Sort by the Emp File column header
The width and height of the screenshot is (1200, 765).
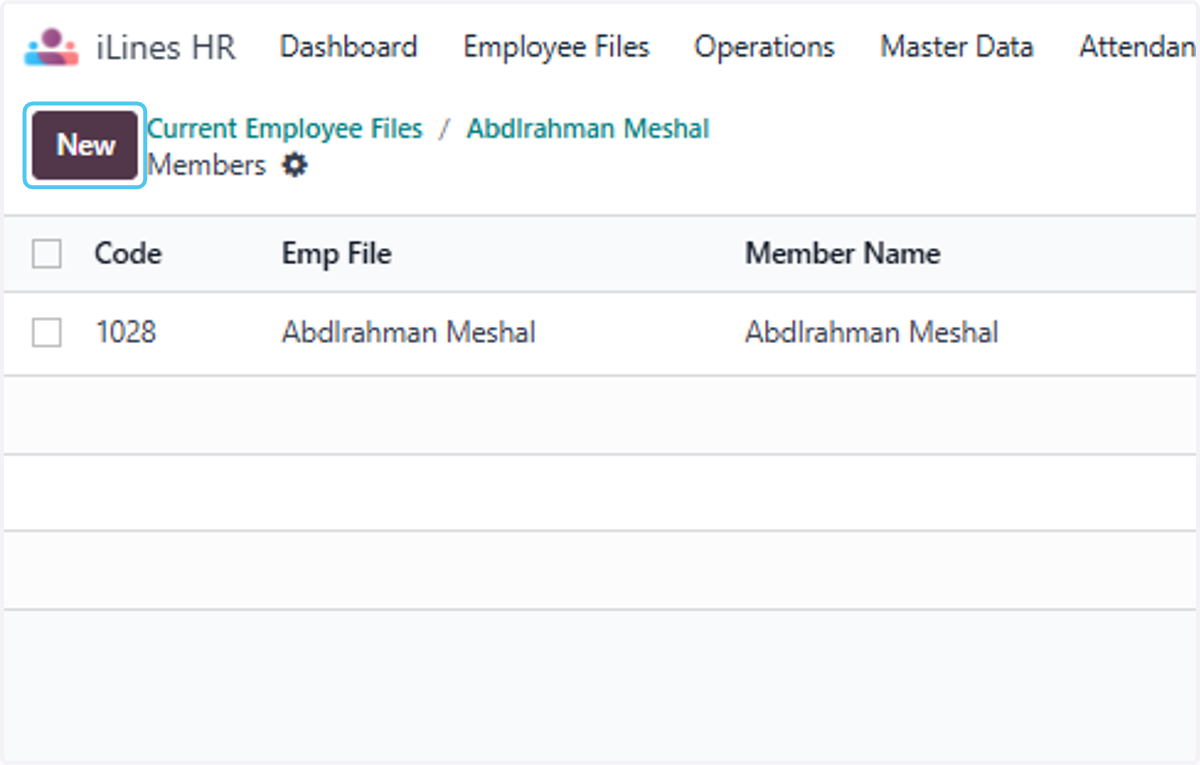pyautogui.click(x=337, y=254)
